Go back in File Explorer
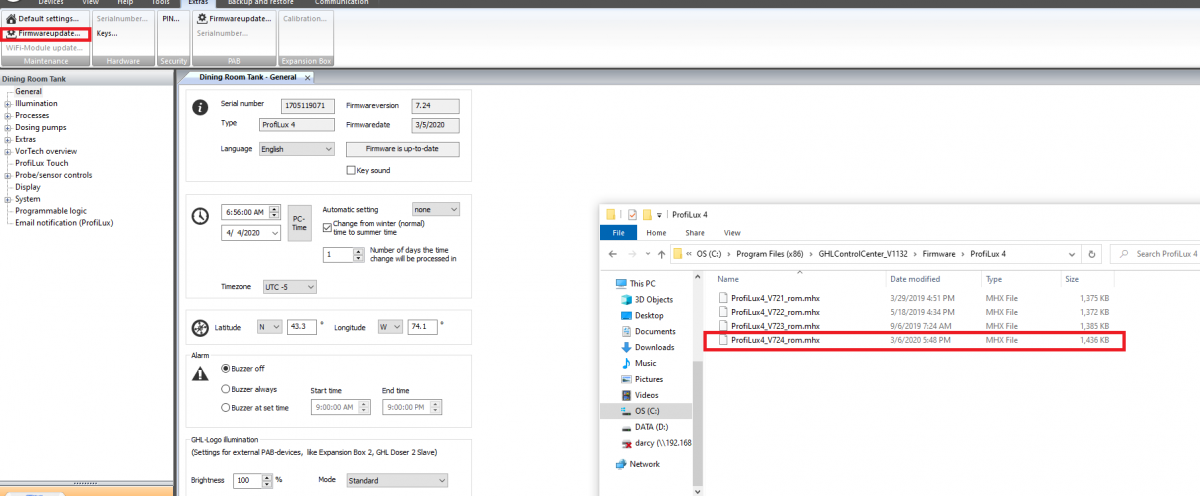 (611, 253)
